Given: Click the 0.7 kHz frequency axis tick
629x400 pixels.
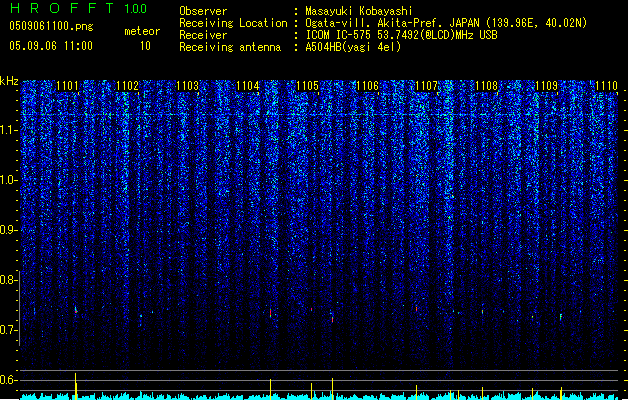Looking at the screenshot, I should click(9, 330).
